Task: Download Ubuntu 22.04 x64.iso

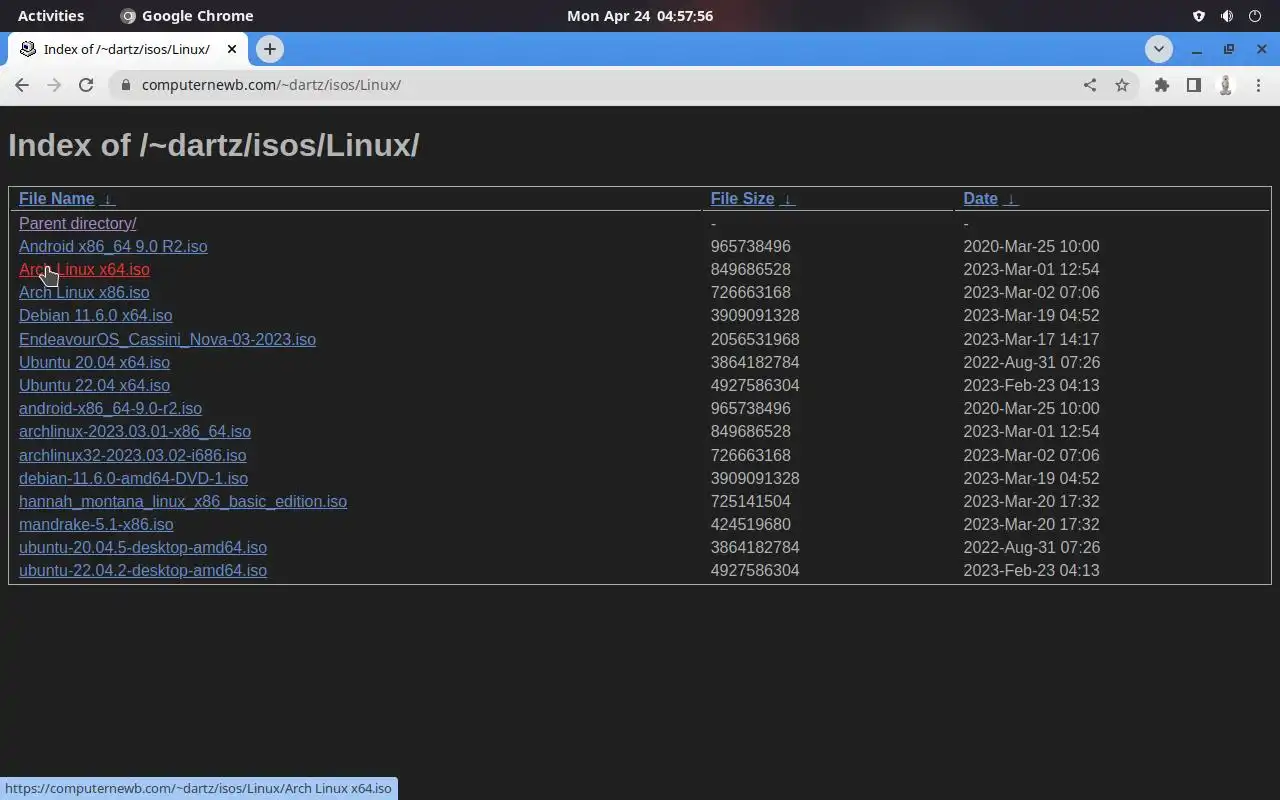Action: coord(94,385)
